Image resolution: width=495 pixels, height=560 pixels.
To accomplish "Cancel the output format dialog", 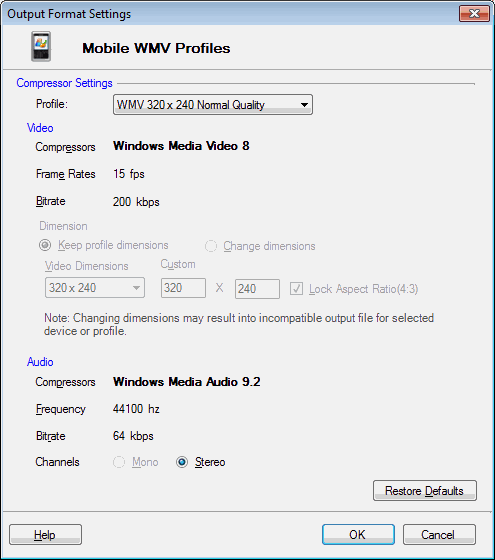I will (439, 535).
